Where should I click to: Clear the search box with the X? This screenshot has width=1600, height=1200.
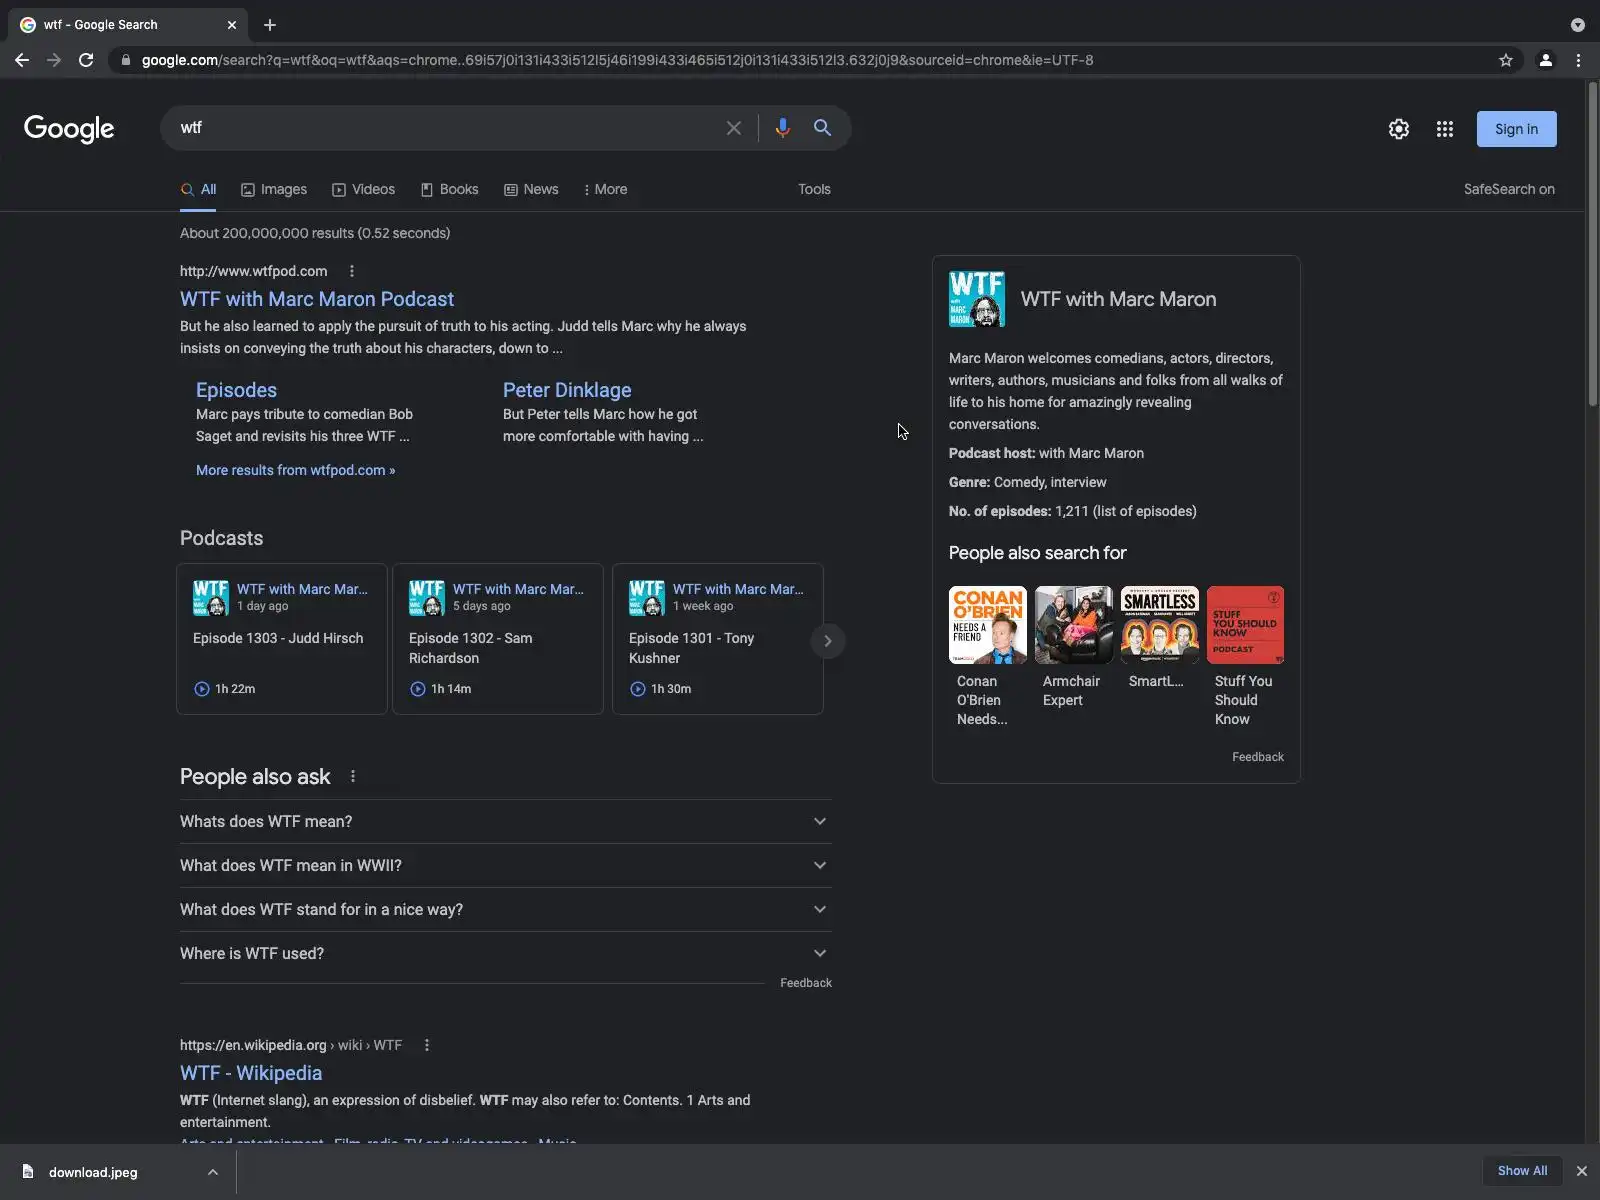point(734,128)
